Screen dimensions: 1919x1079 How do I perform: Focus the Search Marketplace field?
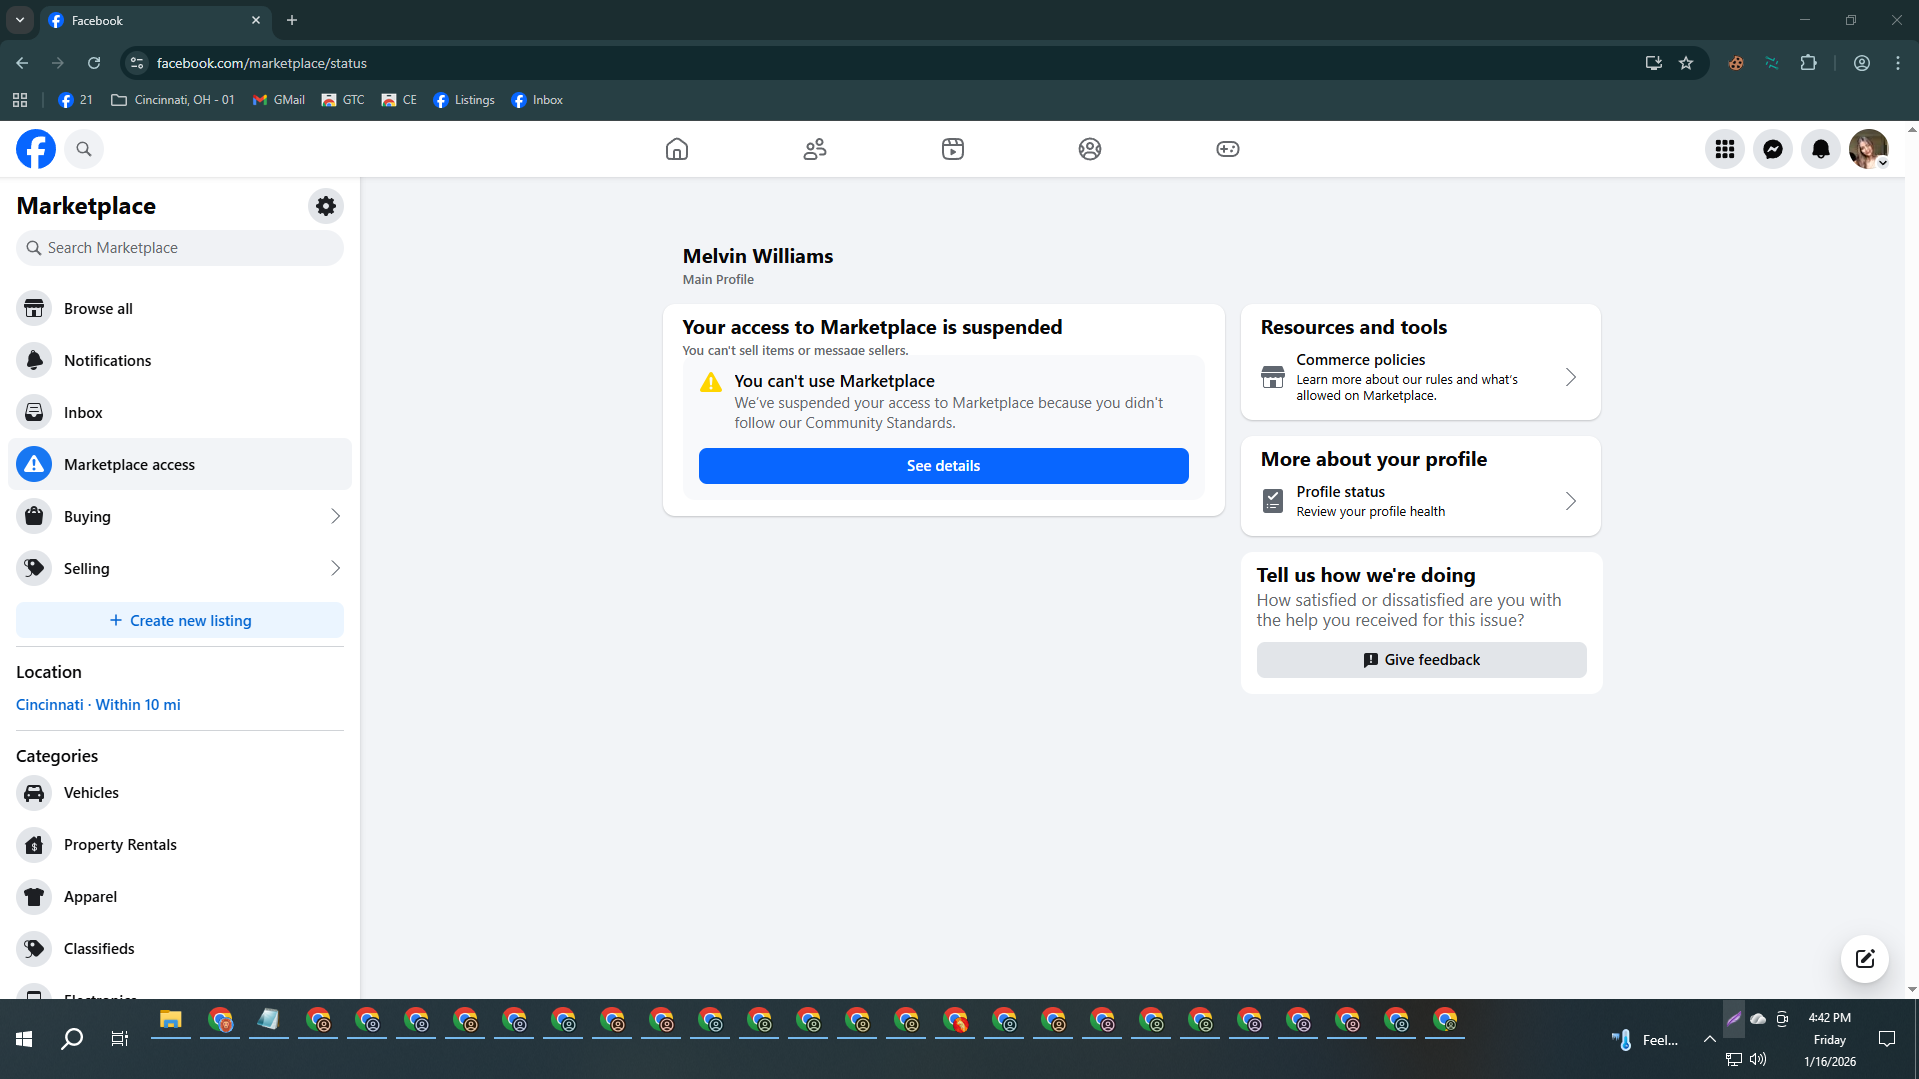click(180, 248)
